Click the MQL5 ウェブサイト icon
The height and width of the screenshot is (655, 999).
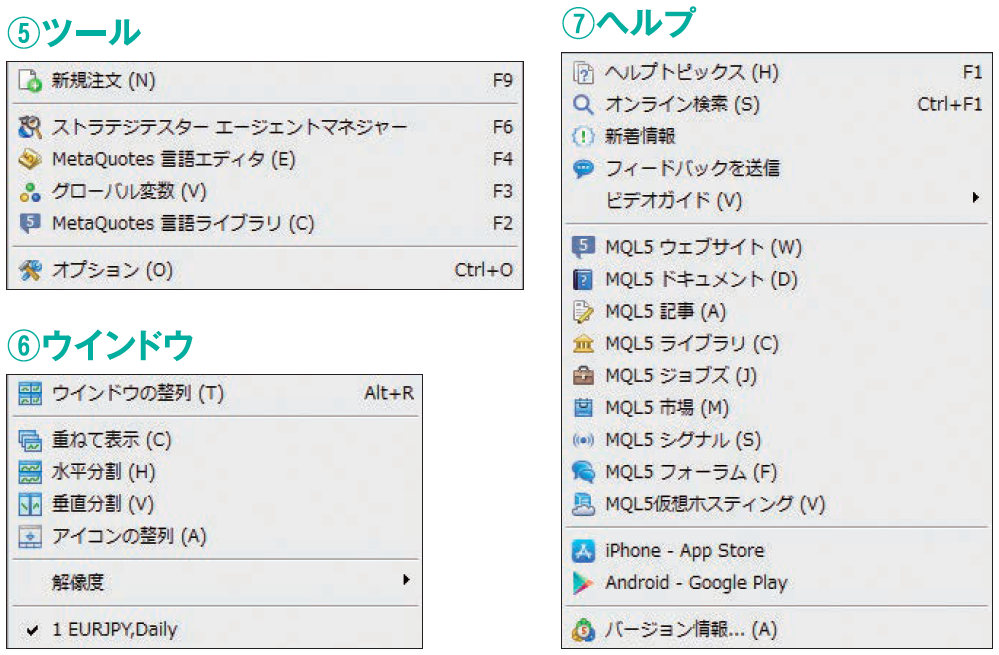583,247
